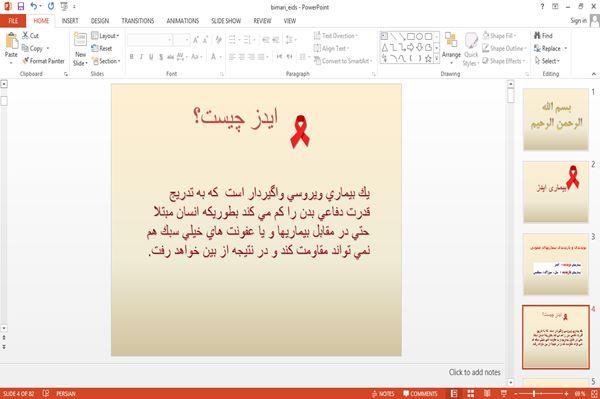The height and width of the screenshot is (399, 600).
Task: Select the right arrow shape in gallery
Action: coord(411,47)
